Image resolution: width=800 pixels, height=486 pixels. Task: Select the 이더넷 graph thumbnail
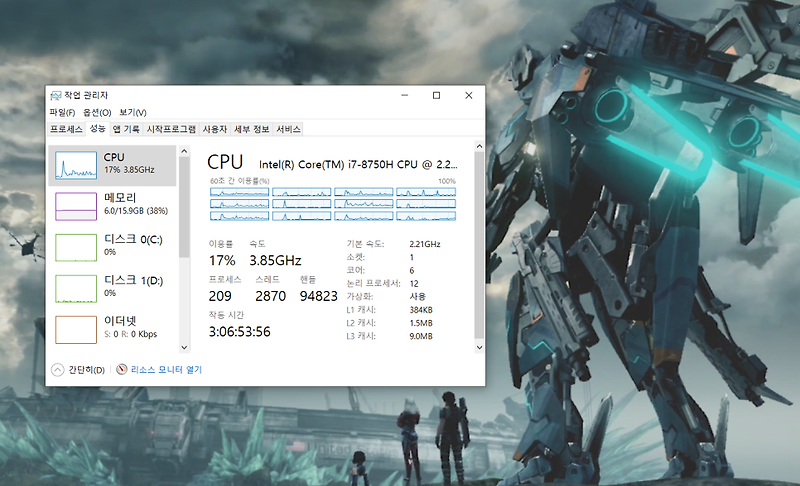[x=76, y=329]
